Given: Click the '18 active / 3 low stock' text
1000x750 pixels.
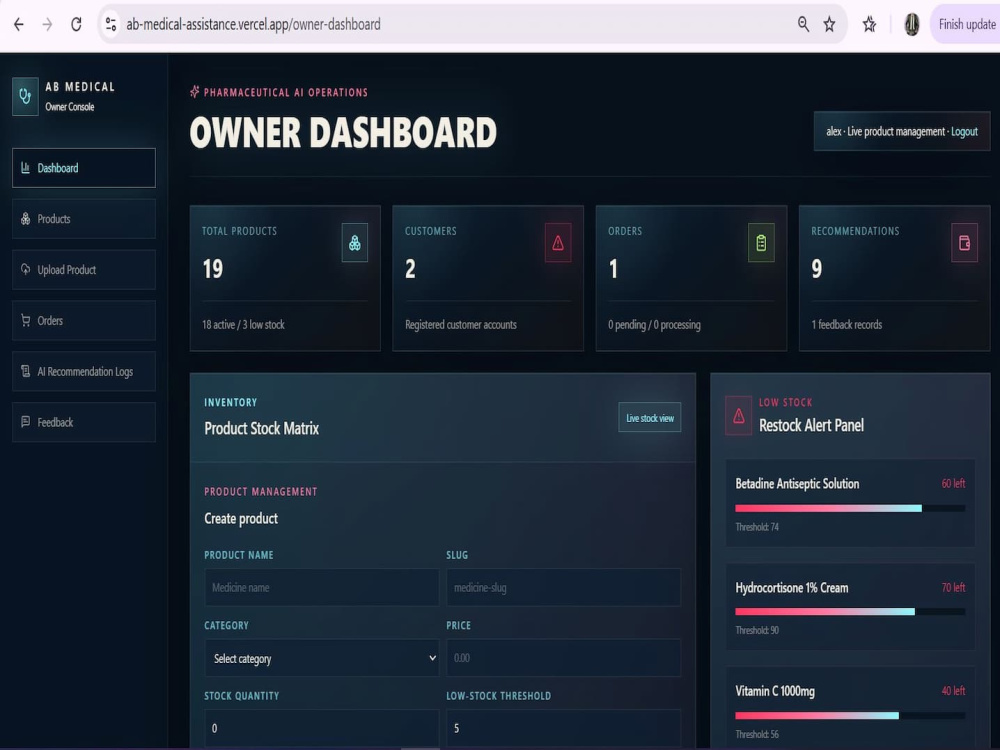Looking at the screenshot, I should coord(243,325).
